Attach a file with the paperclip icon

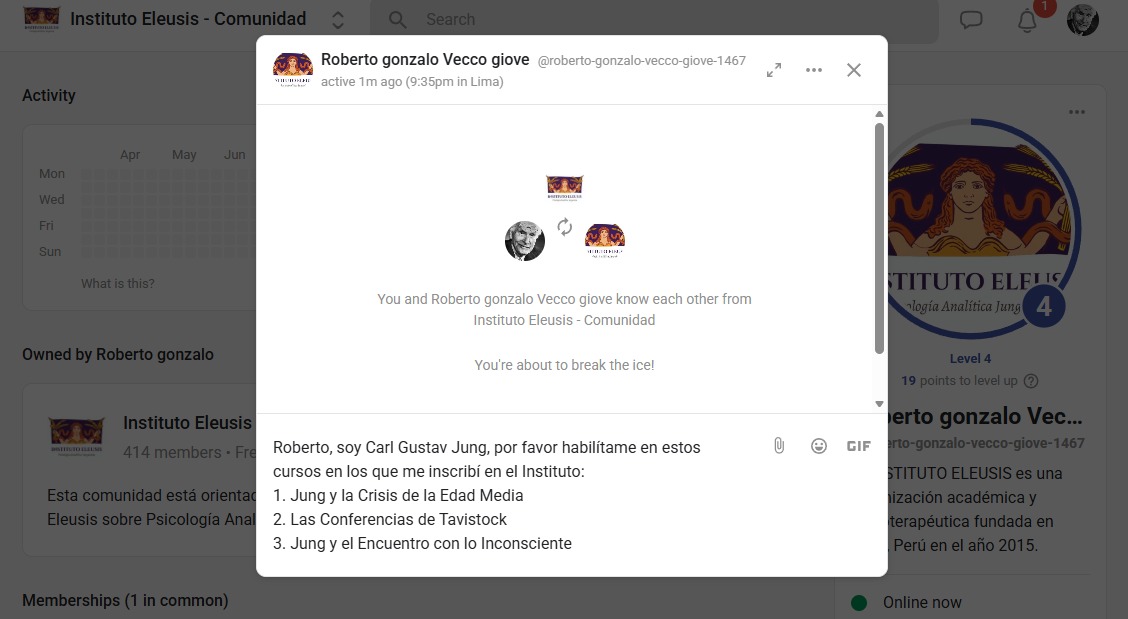click(779, 446)
